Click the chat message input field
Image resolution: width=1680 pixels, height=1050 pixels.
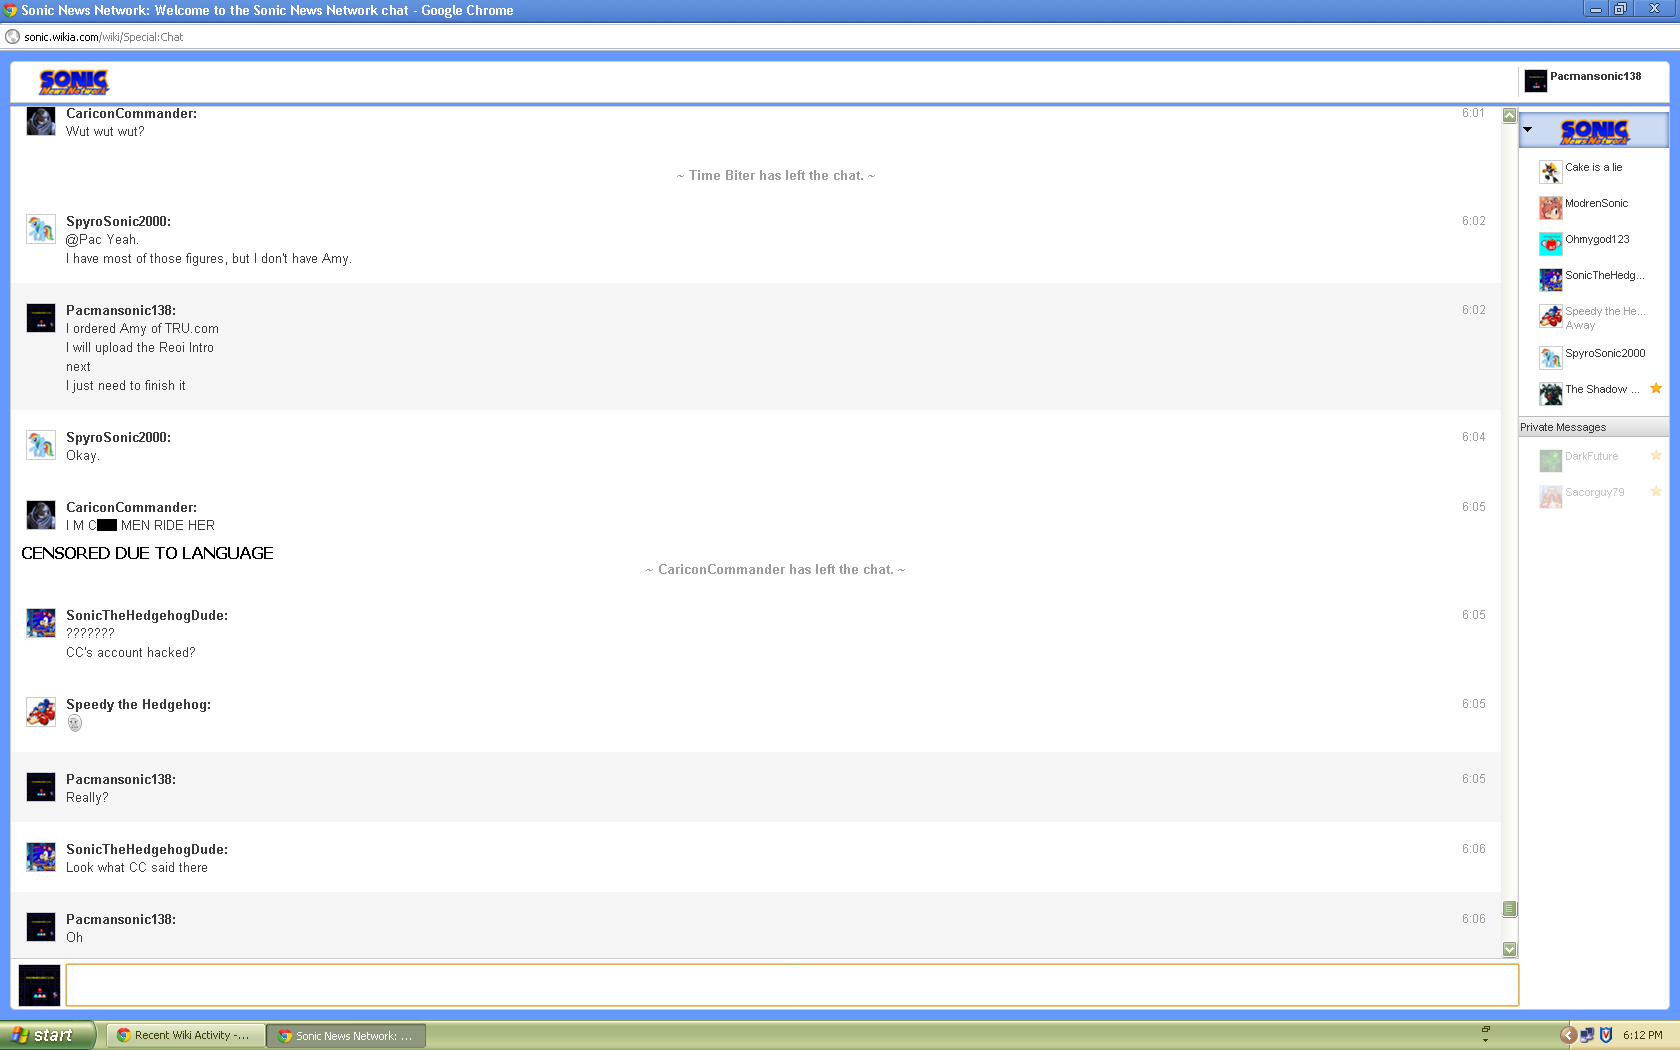tap(791, 985)
